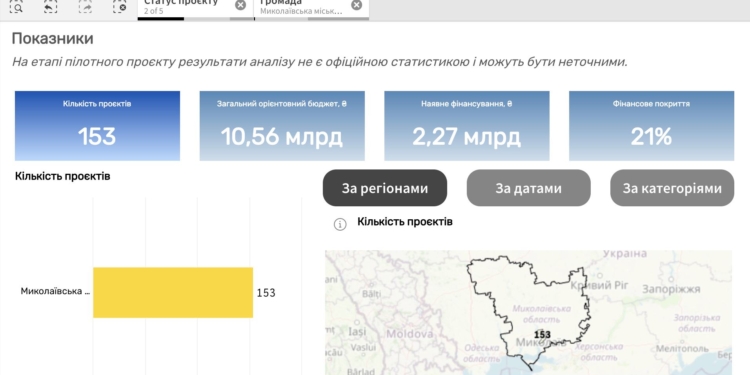This screenshot has width=750, height=375.
Task: Click the Запоріжжя map label
Action: tap(672, 289)
